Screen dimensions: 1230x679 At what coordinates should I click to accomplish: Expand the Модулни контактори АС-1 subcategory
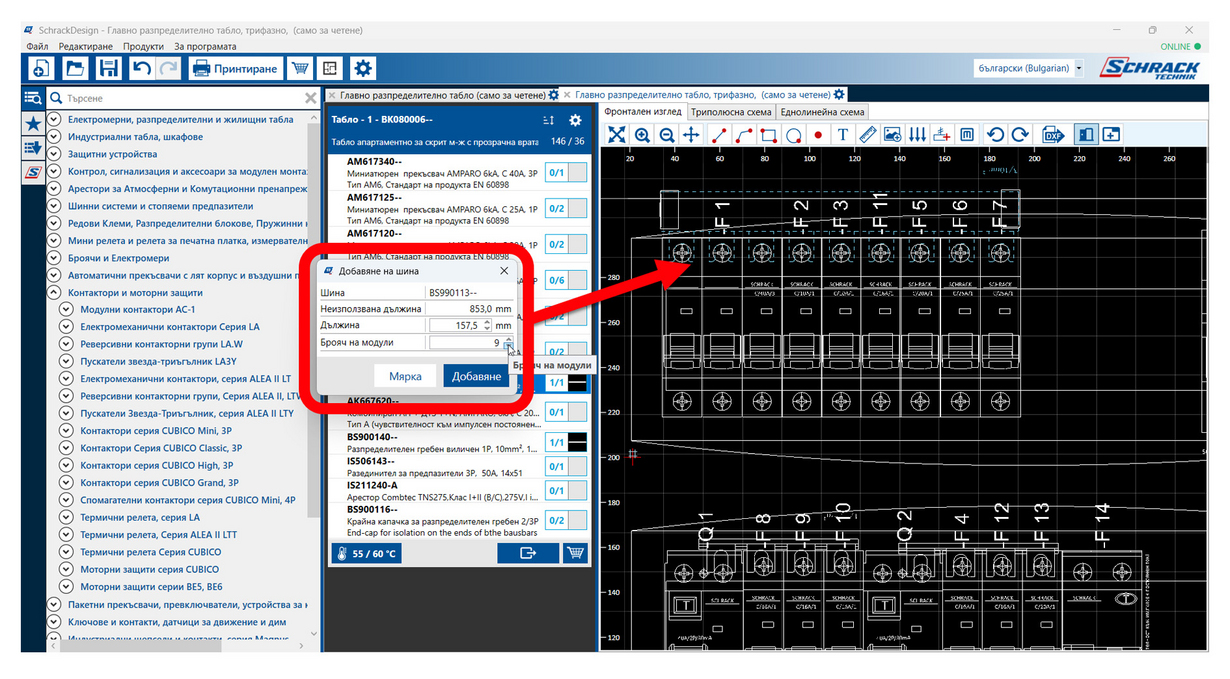tap(67, 310)
